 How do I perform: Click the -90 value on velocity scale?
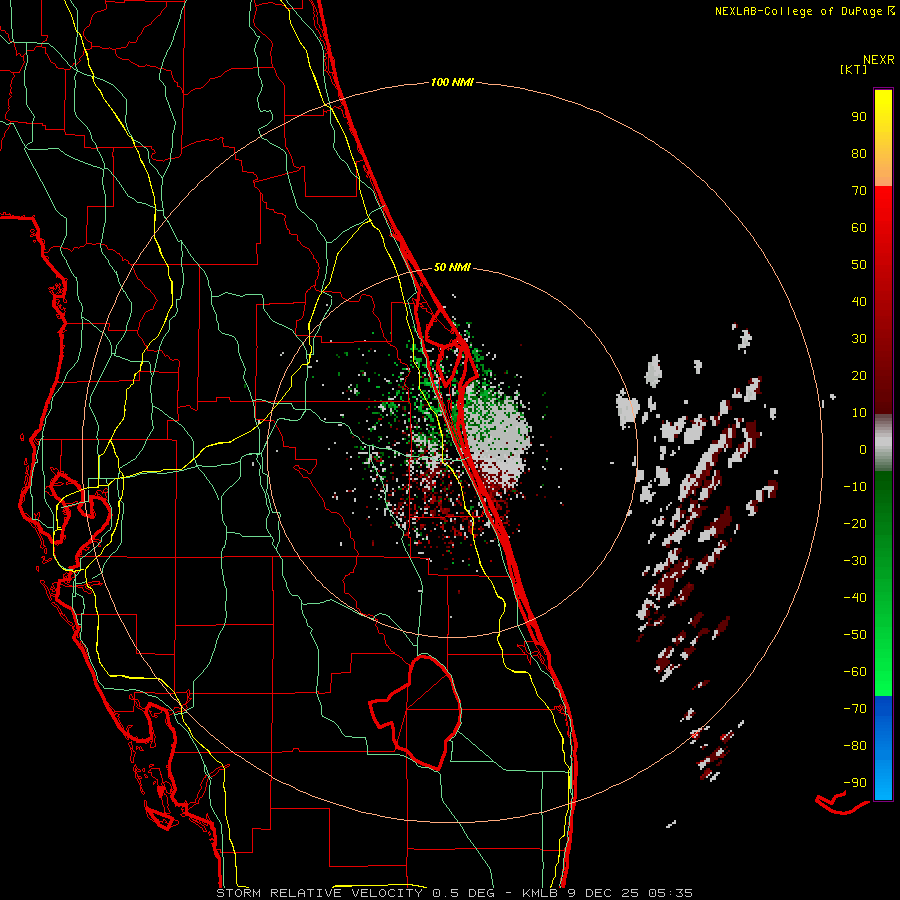pos(855,783)
